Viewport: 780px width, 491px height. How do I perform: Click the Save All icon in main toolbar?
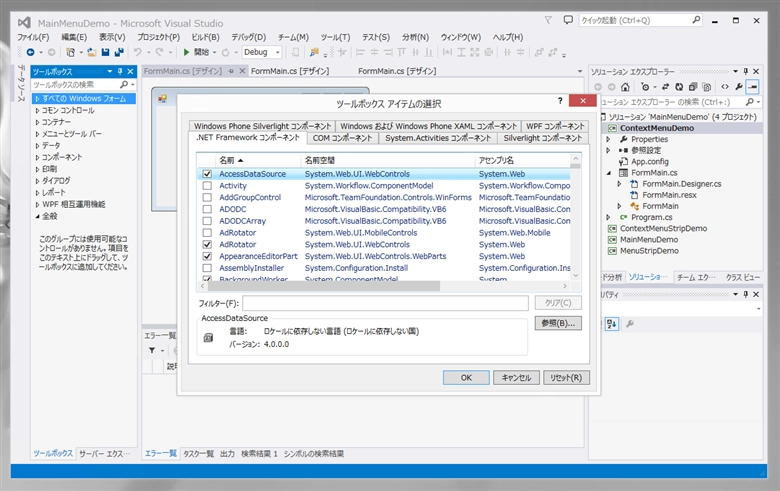click(x=119, y=52)
